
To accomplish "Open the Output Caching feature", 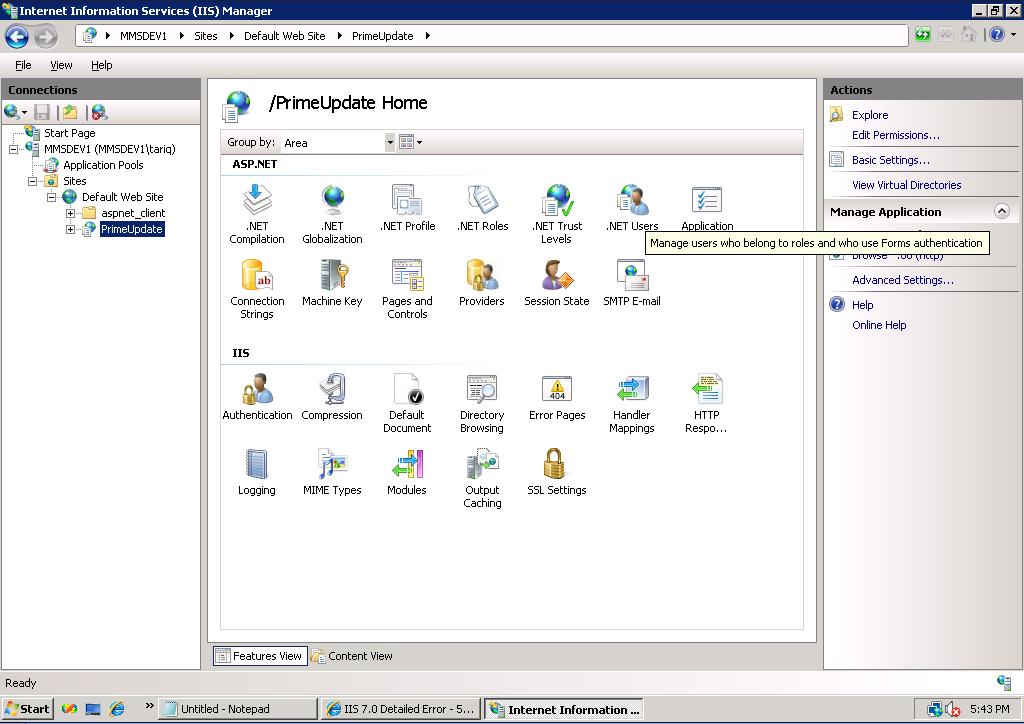I will 482,478.
